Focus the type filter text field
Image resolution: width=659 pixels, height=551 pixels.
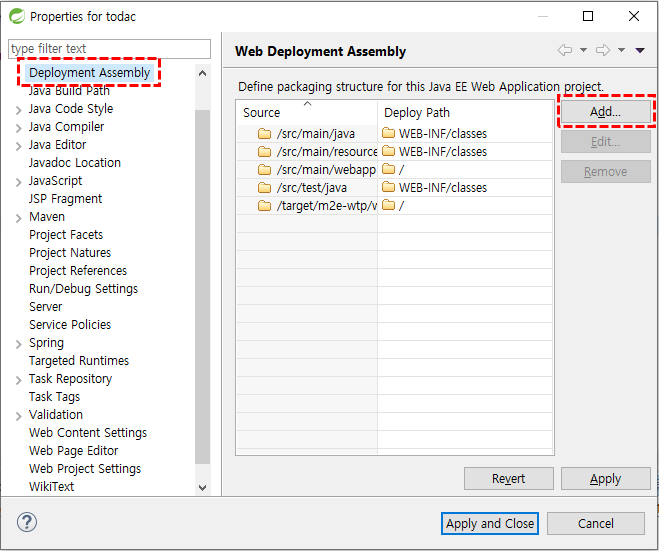point(109,49)
